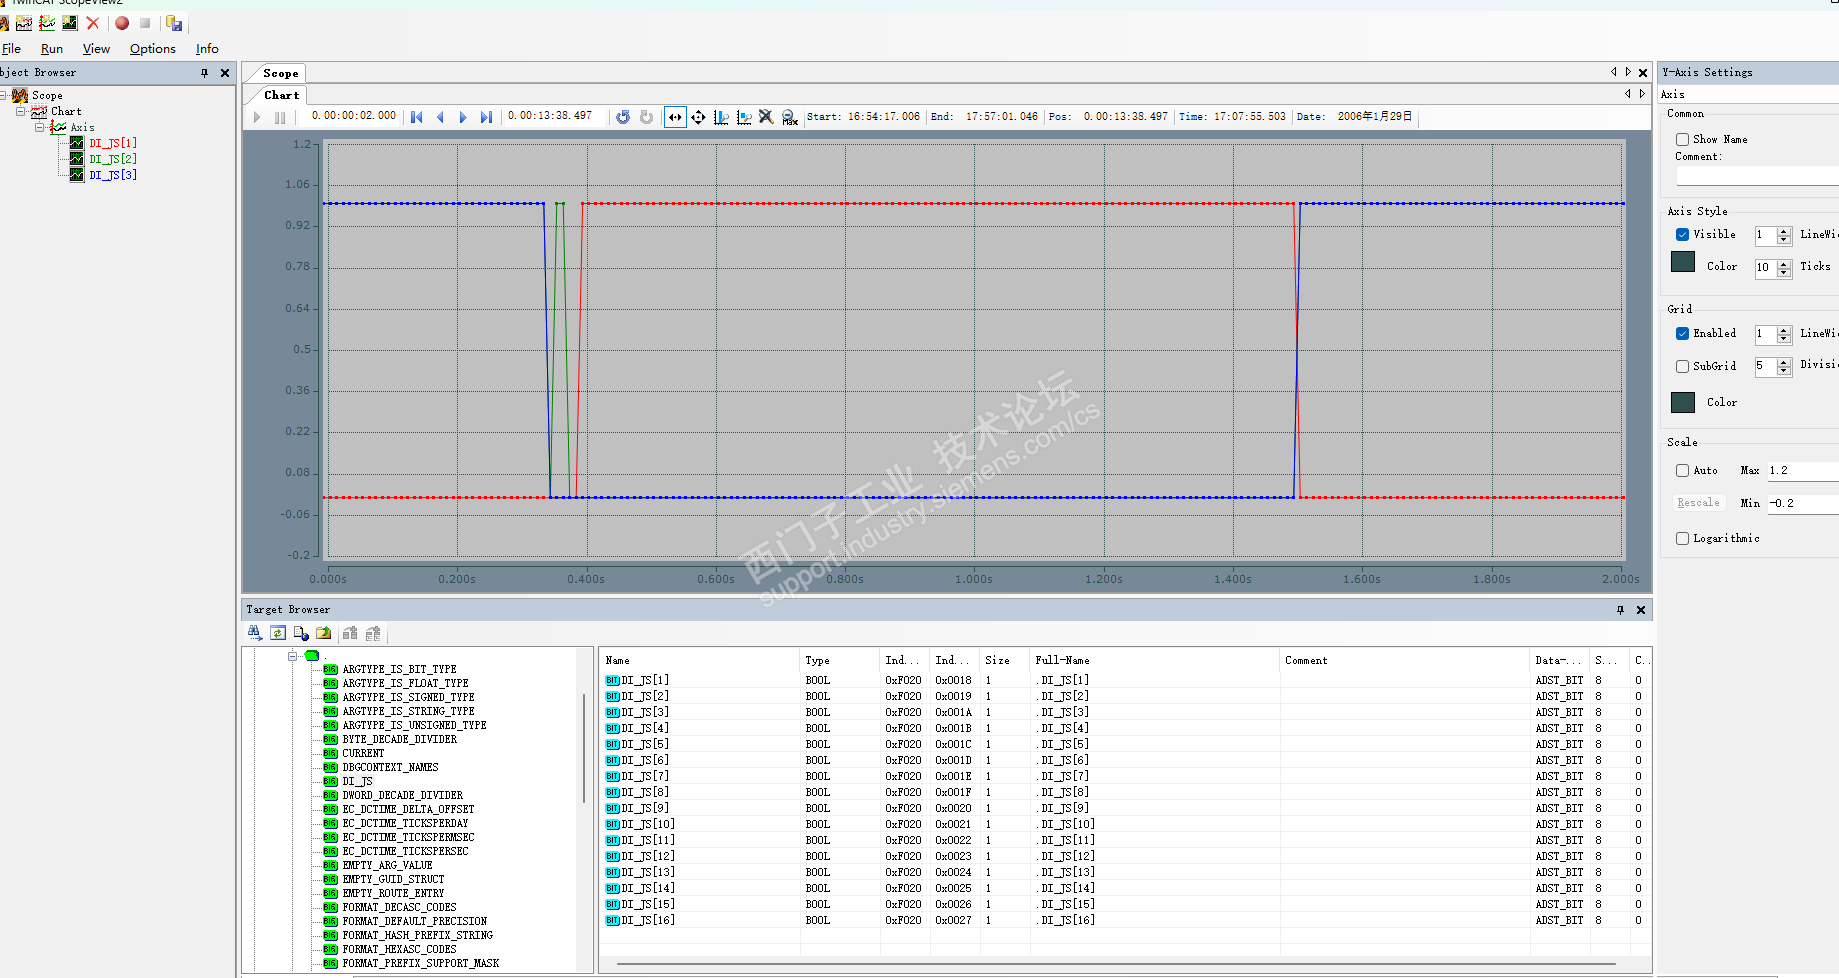Click the binoculars search icon in Target Browser

pyautogui.click(x=255, y=633)
